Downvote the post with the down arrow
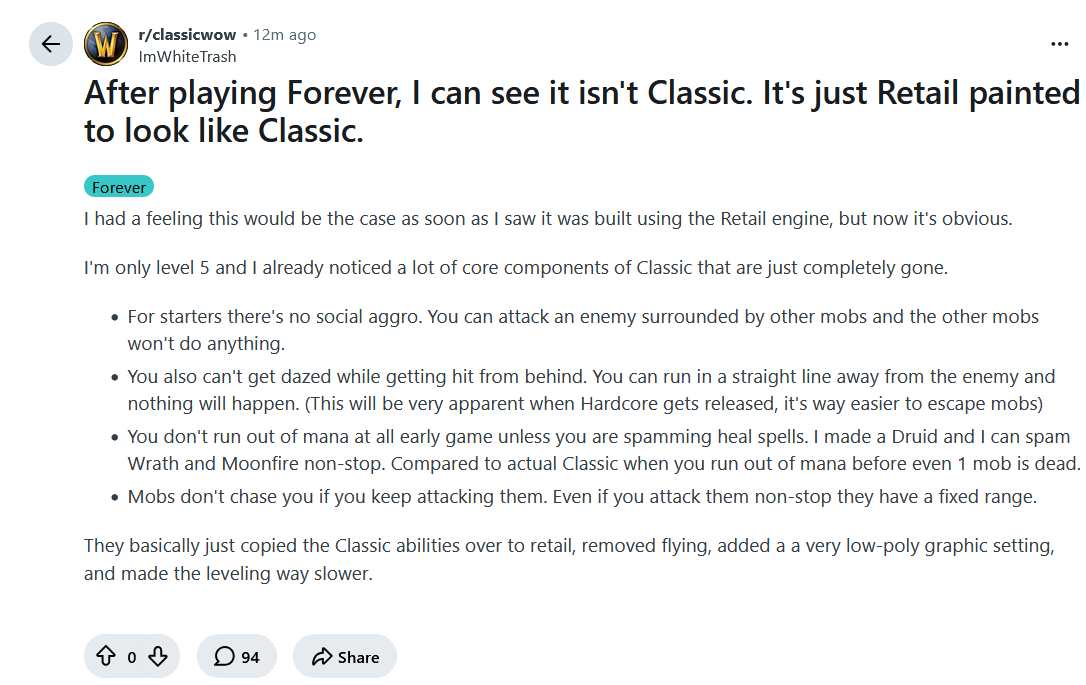The width and height of the screenshot is (1086, 685). pyautogui.click(x=158, y=656)
